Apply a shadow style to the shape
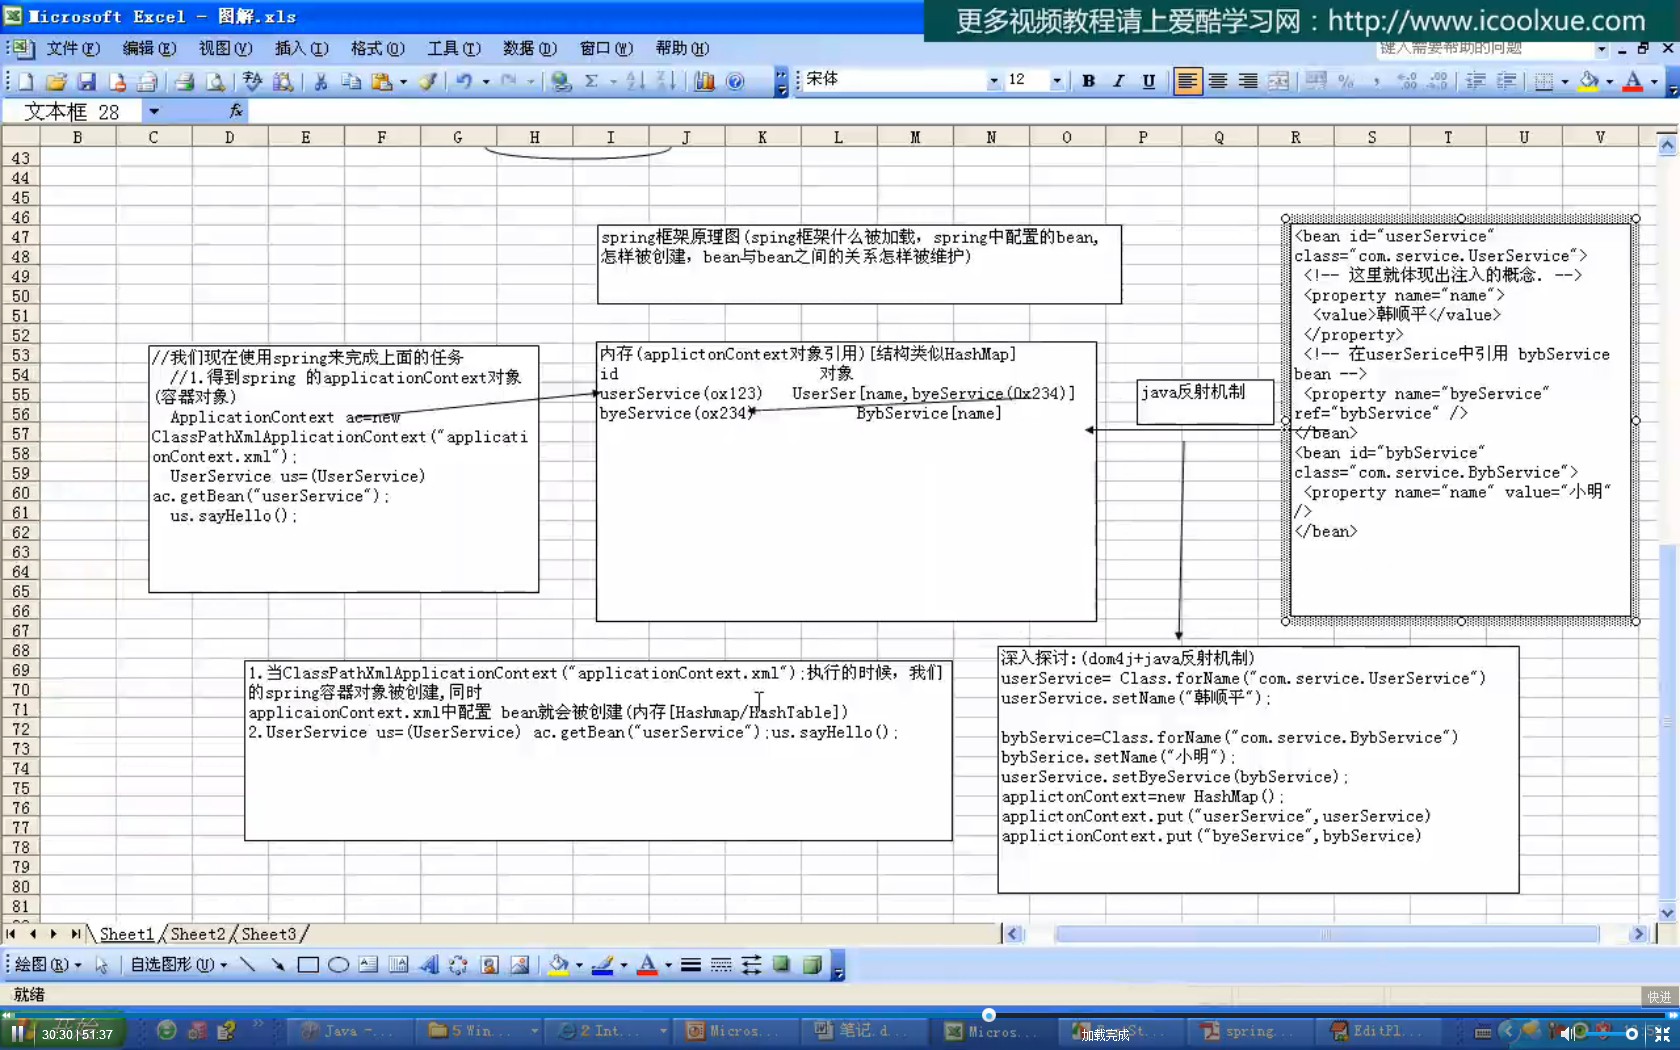1680x1050 pixels. coord(781,965)
